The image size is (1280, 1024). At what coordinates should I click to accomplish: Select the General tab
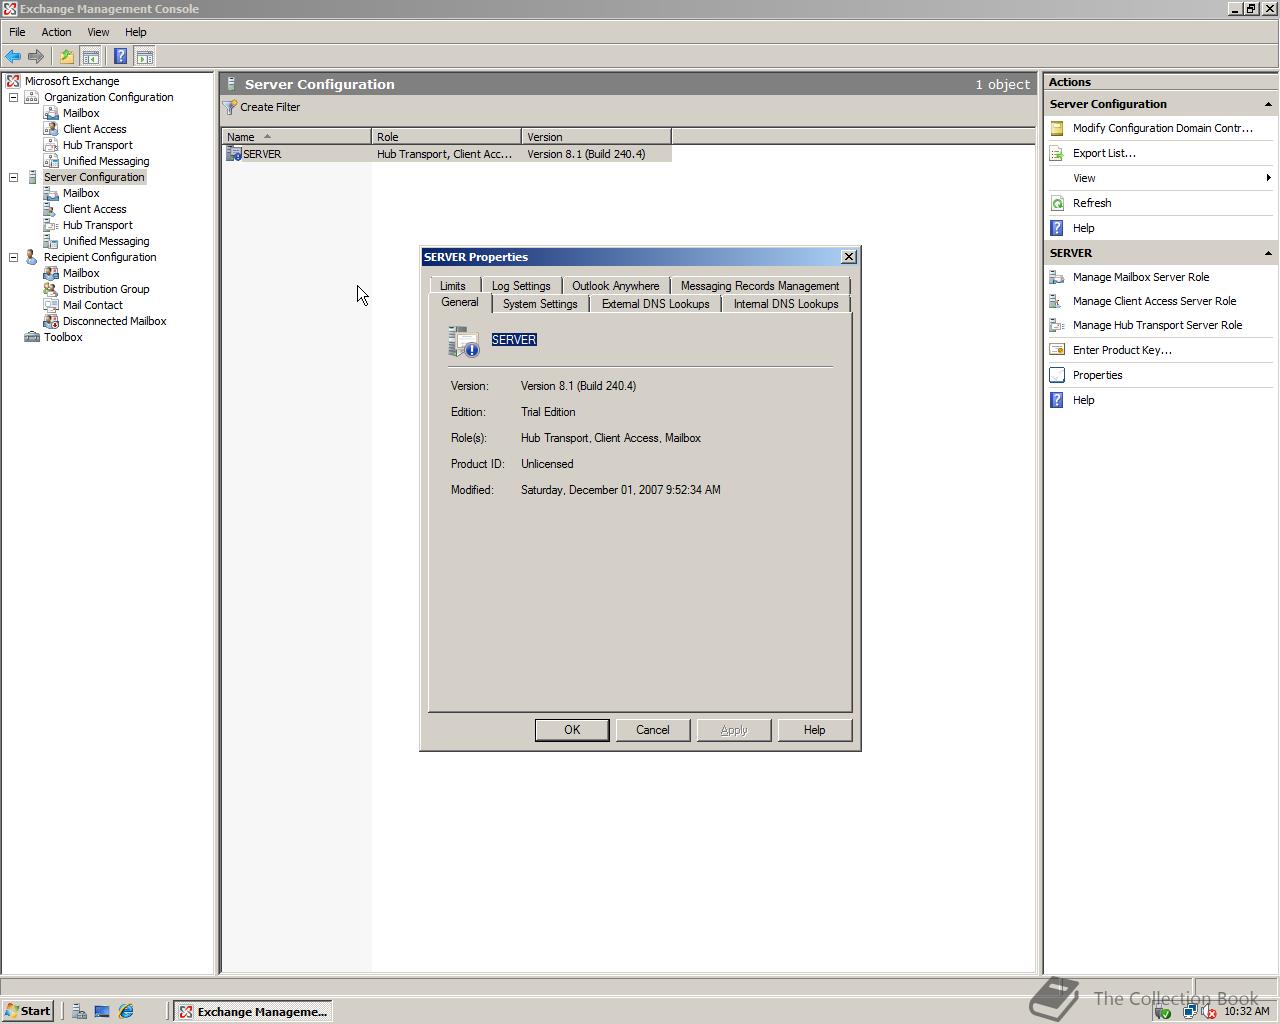460,302
